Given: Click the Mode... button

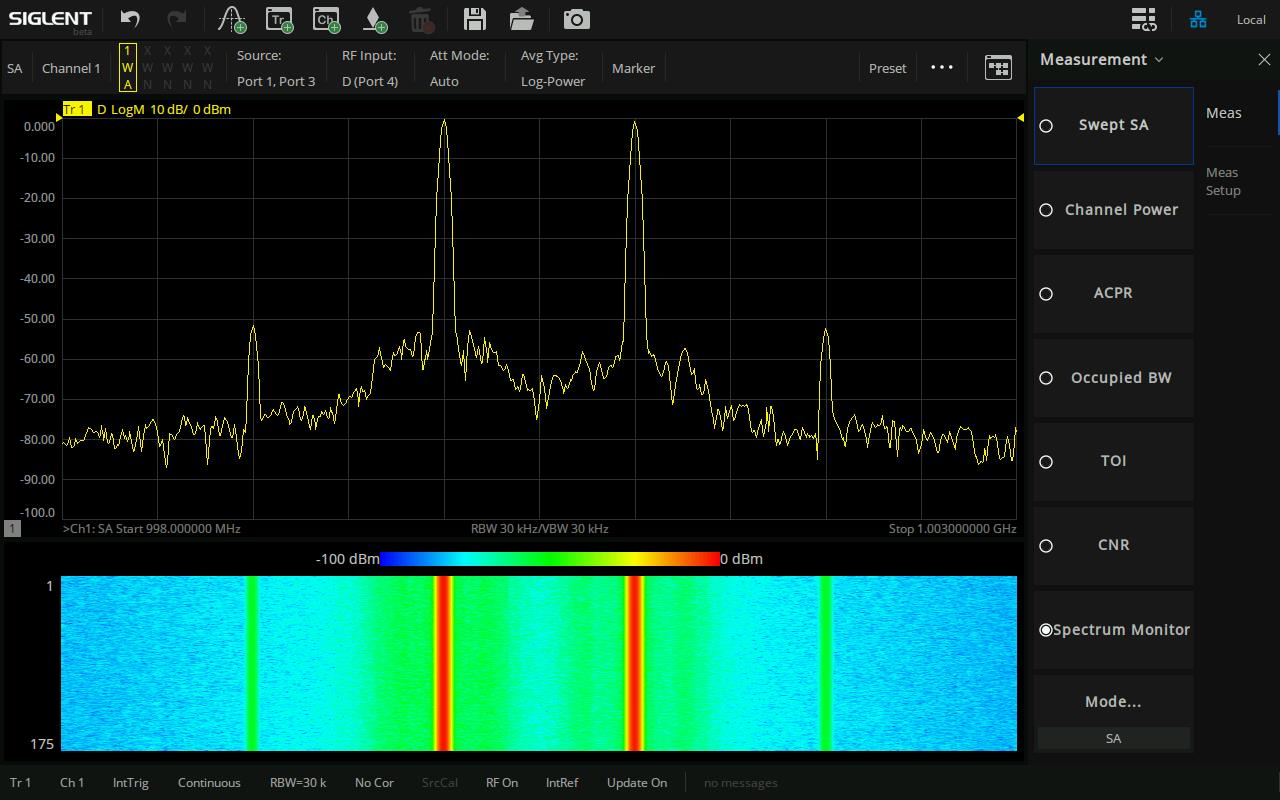Looking at the screenshot, I should (x=1113, y=702).
